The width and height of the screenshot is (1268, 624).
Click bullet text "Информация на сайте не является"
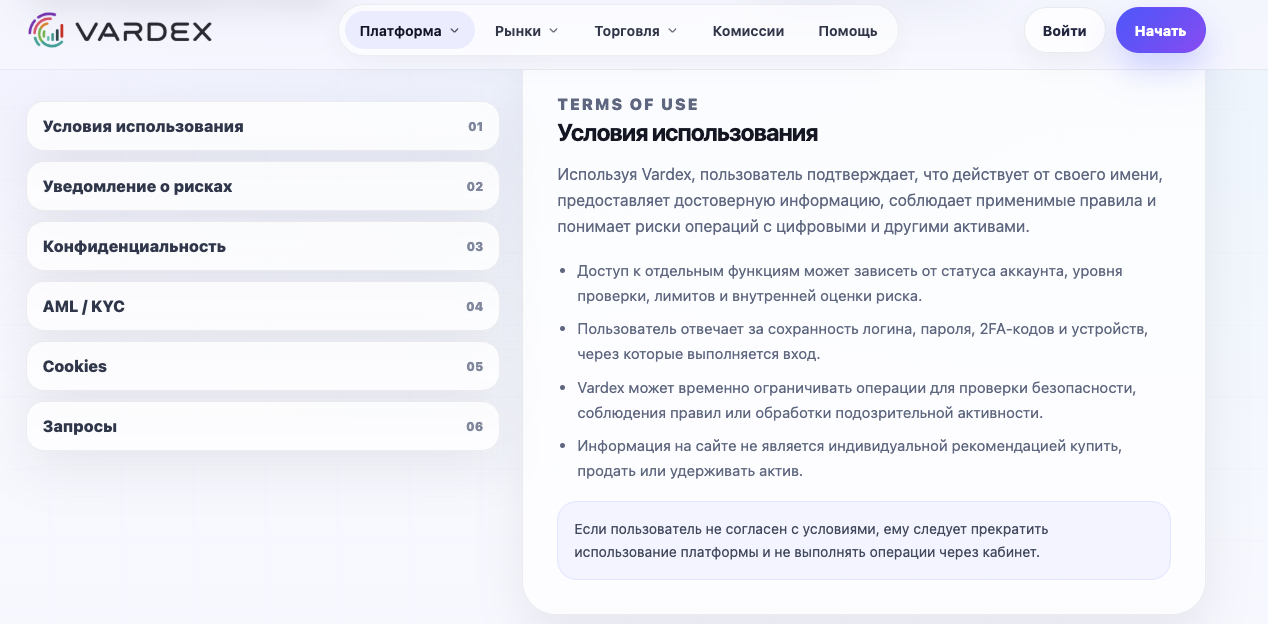[x=849, y=458]
